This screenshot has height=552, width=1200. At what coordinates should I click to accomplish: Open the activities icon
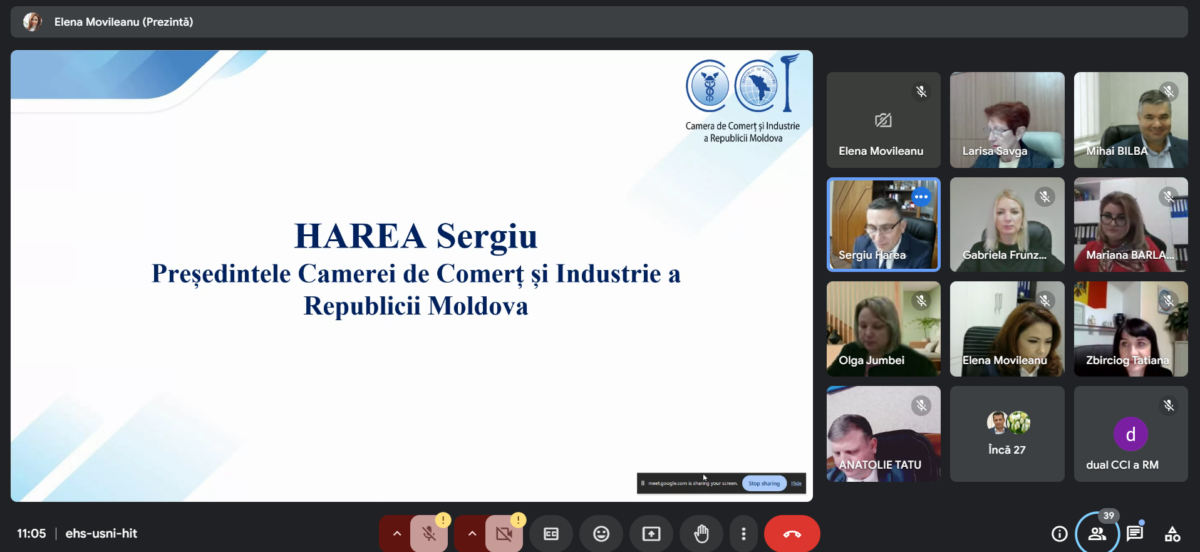pos(1172,534)
